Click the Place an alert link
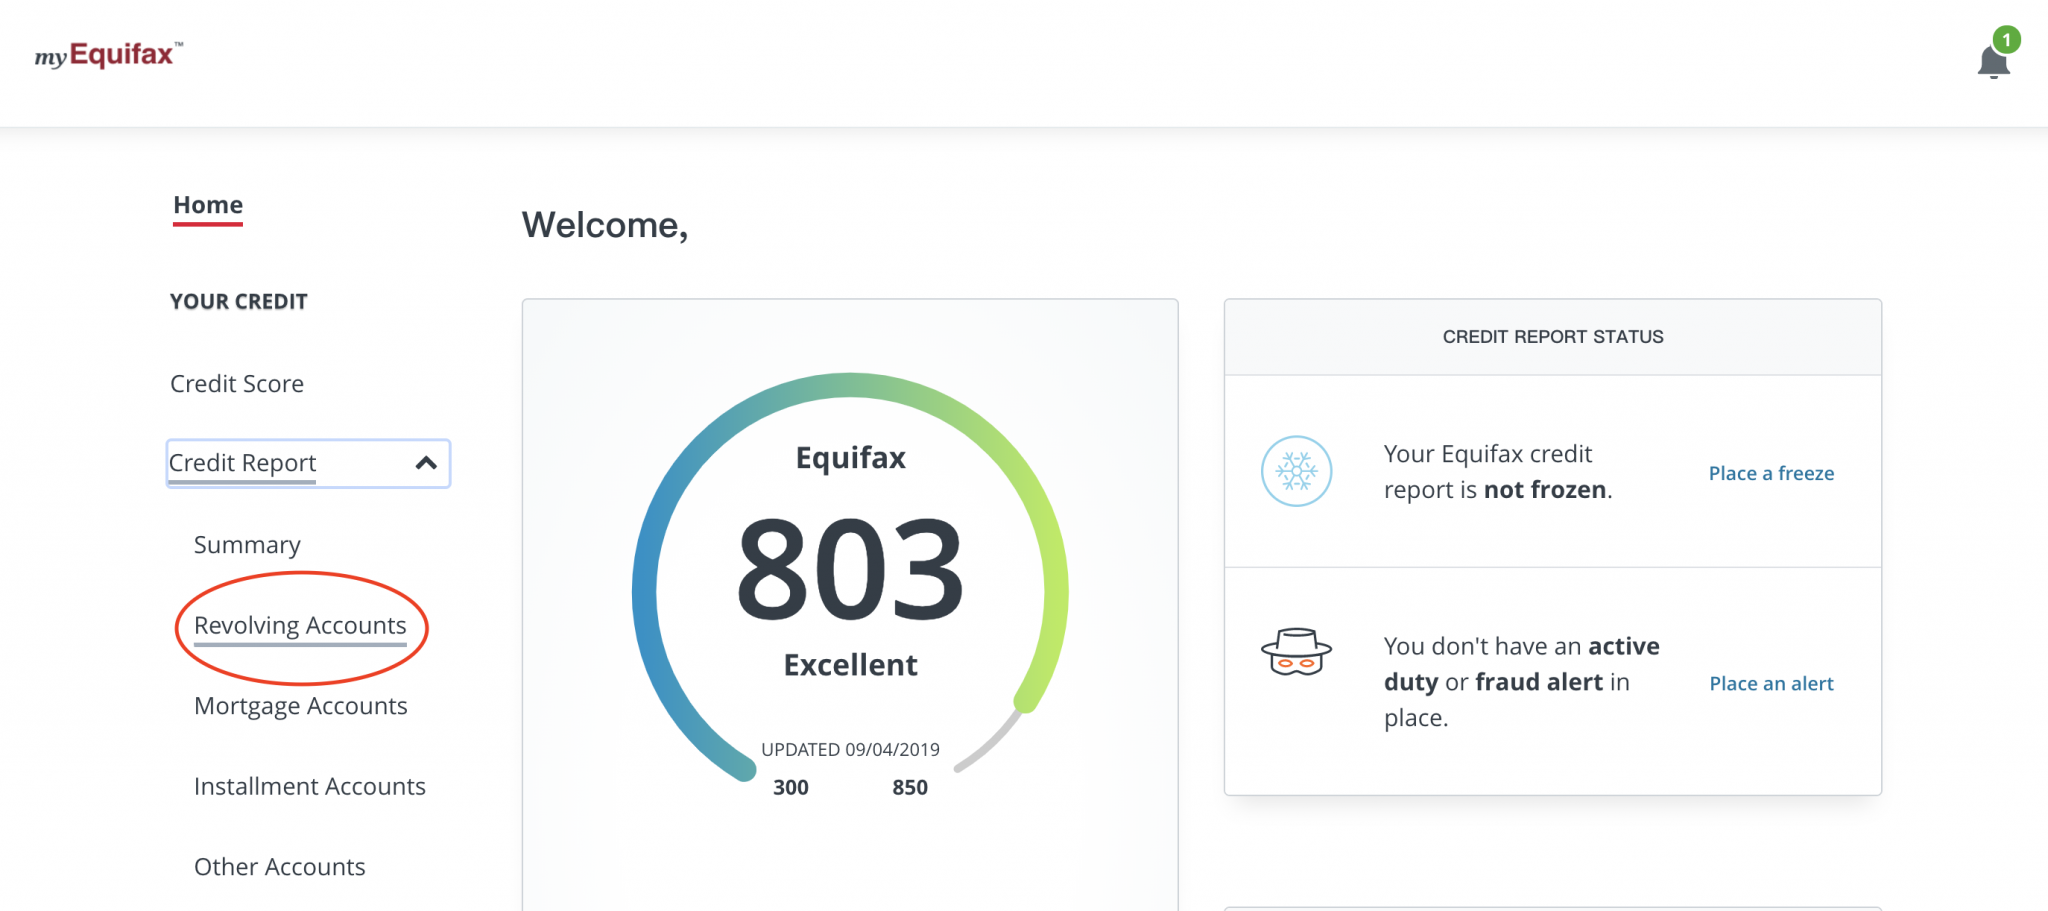This screenshot has height=911, width=2048. tap(1771, 684)
